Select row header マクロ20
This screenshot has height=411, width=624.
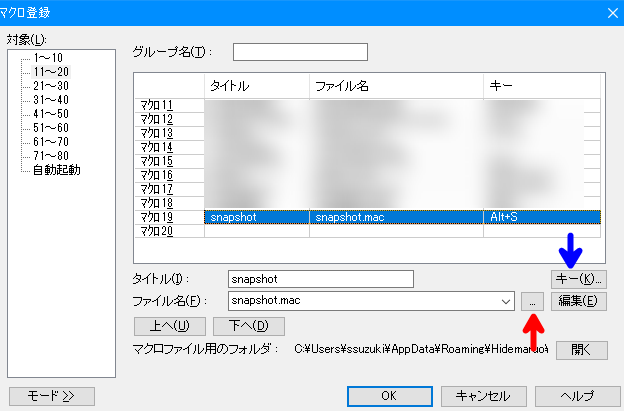170,231
